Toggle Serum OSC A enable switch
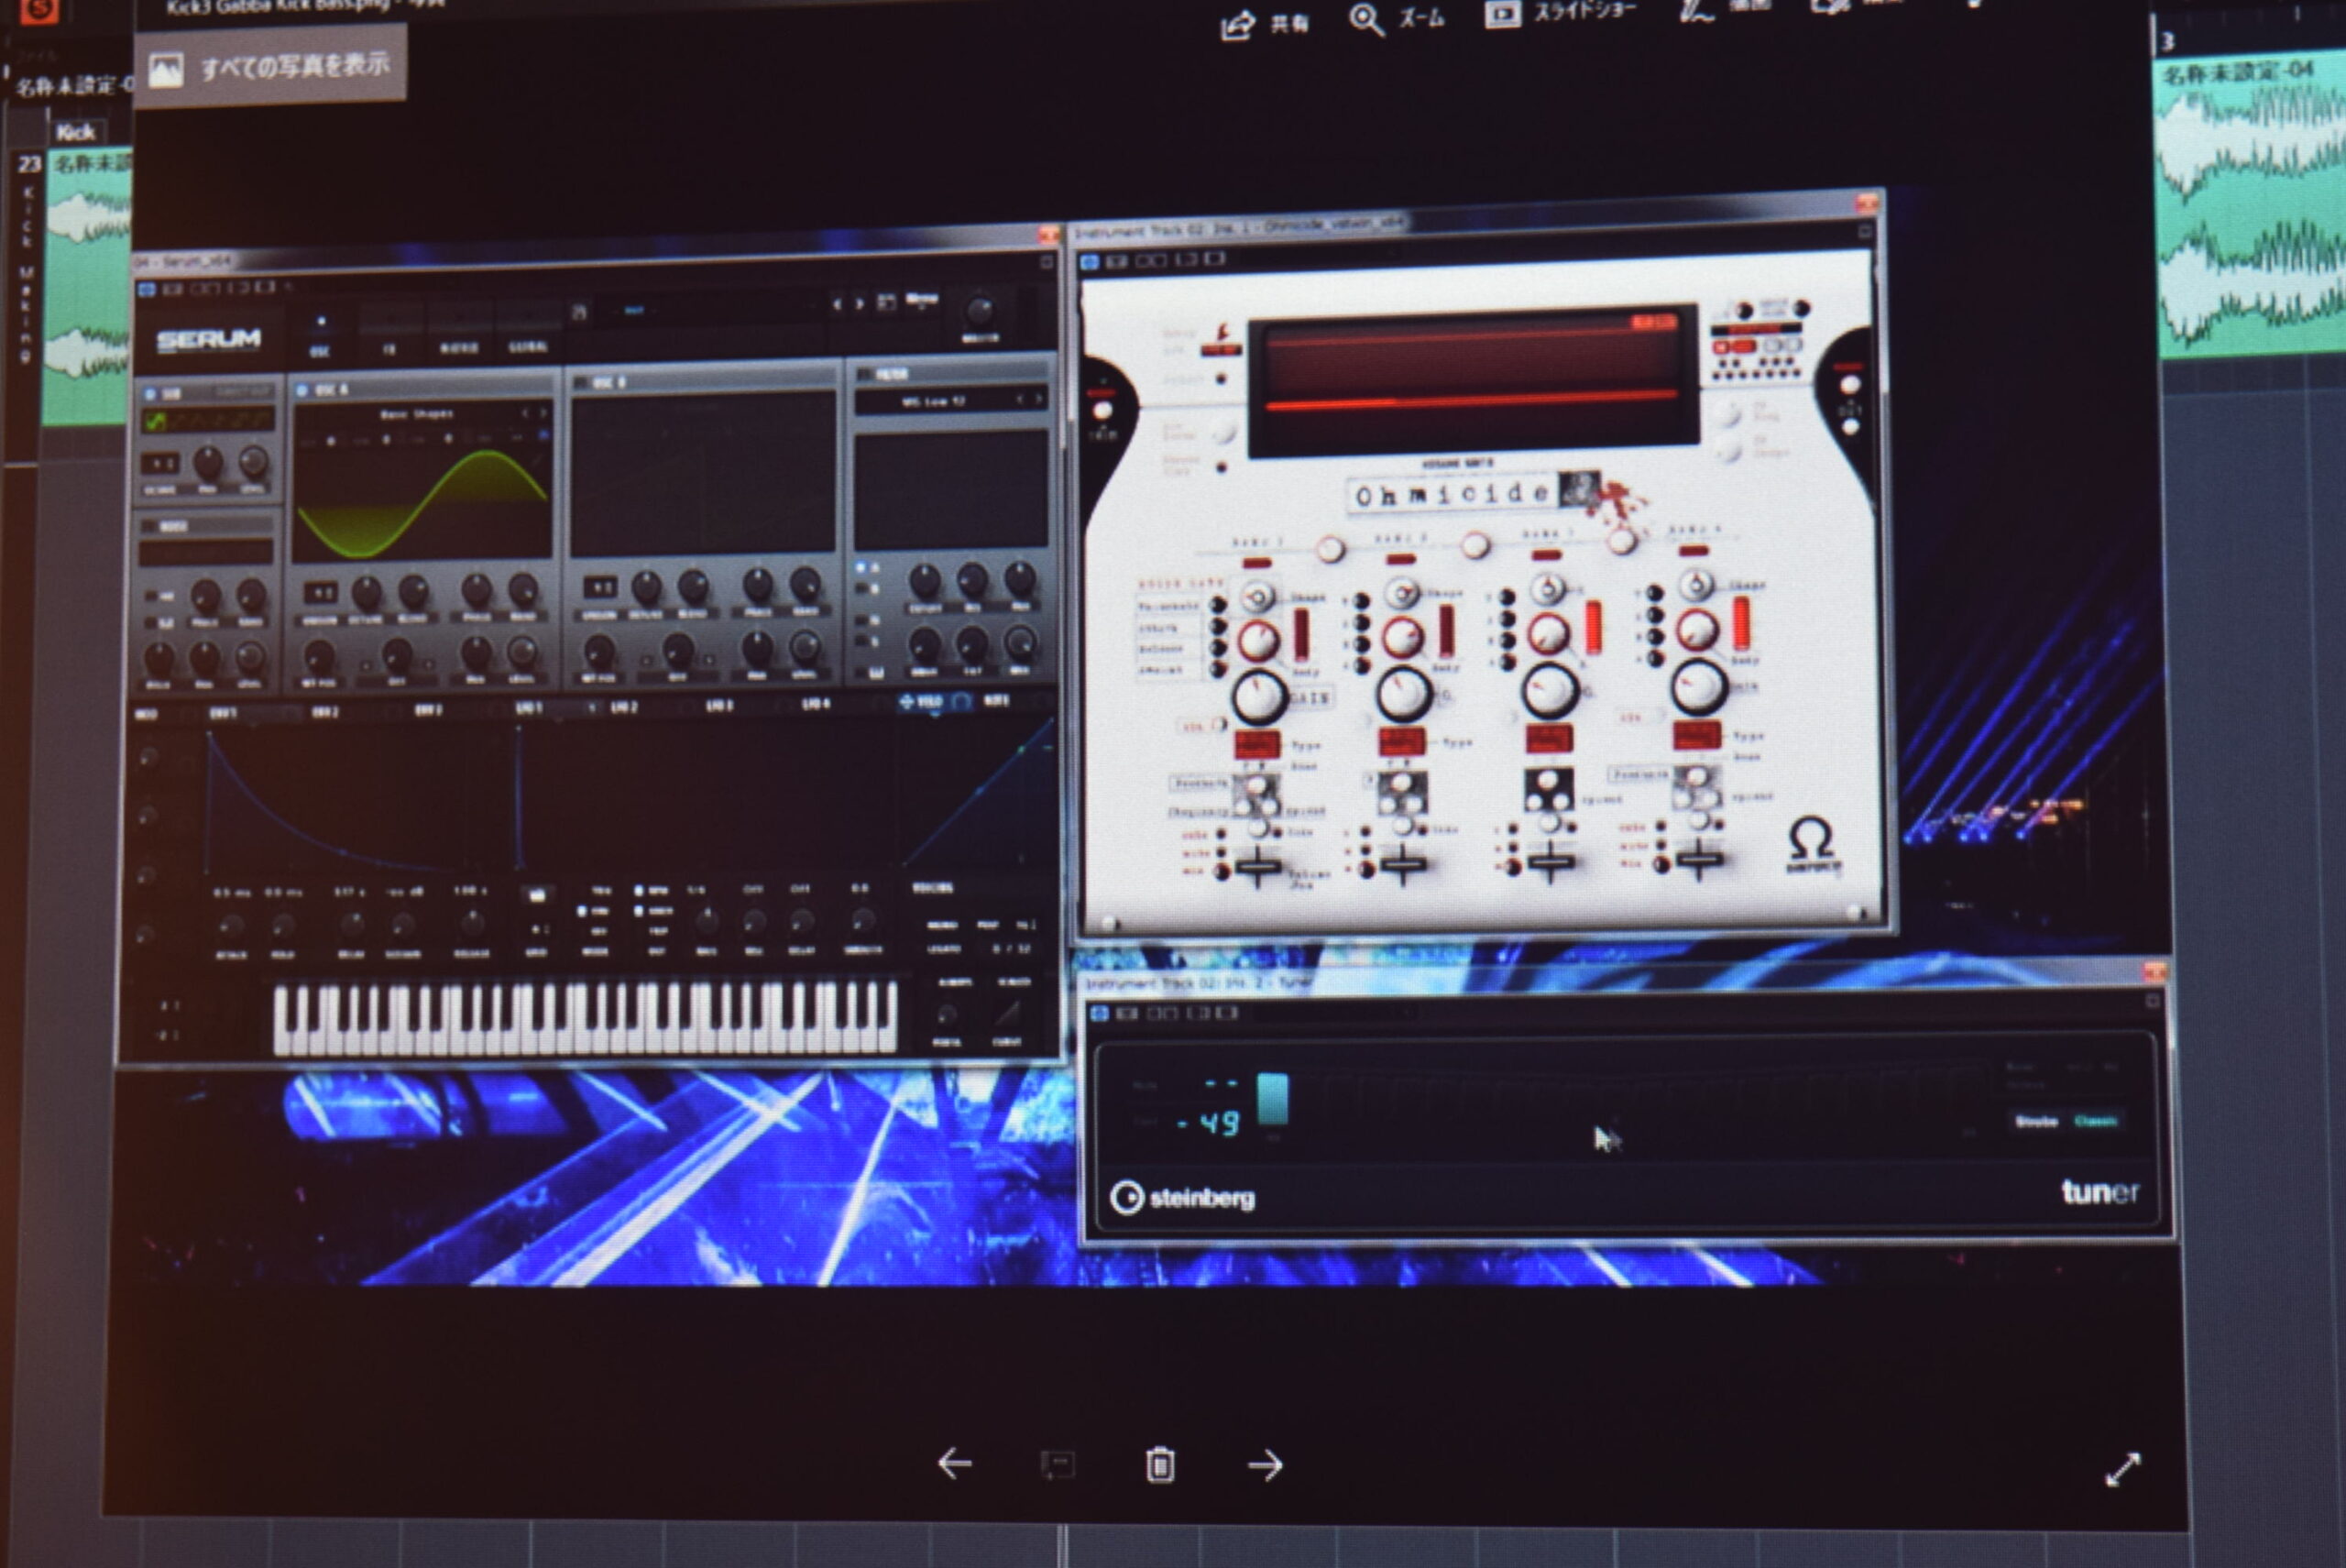The height and width of the screenshot is (1568, 2346). (303, 390)
